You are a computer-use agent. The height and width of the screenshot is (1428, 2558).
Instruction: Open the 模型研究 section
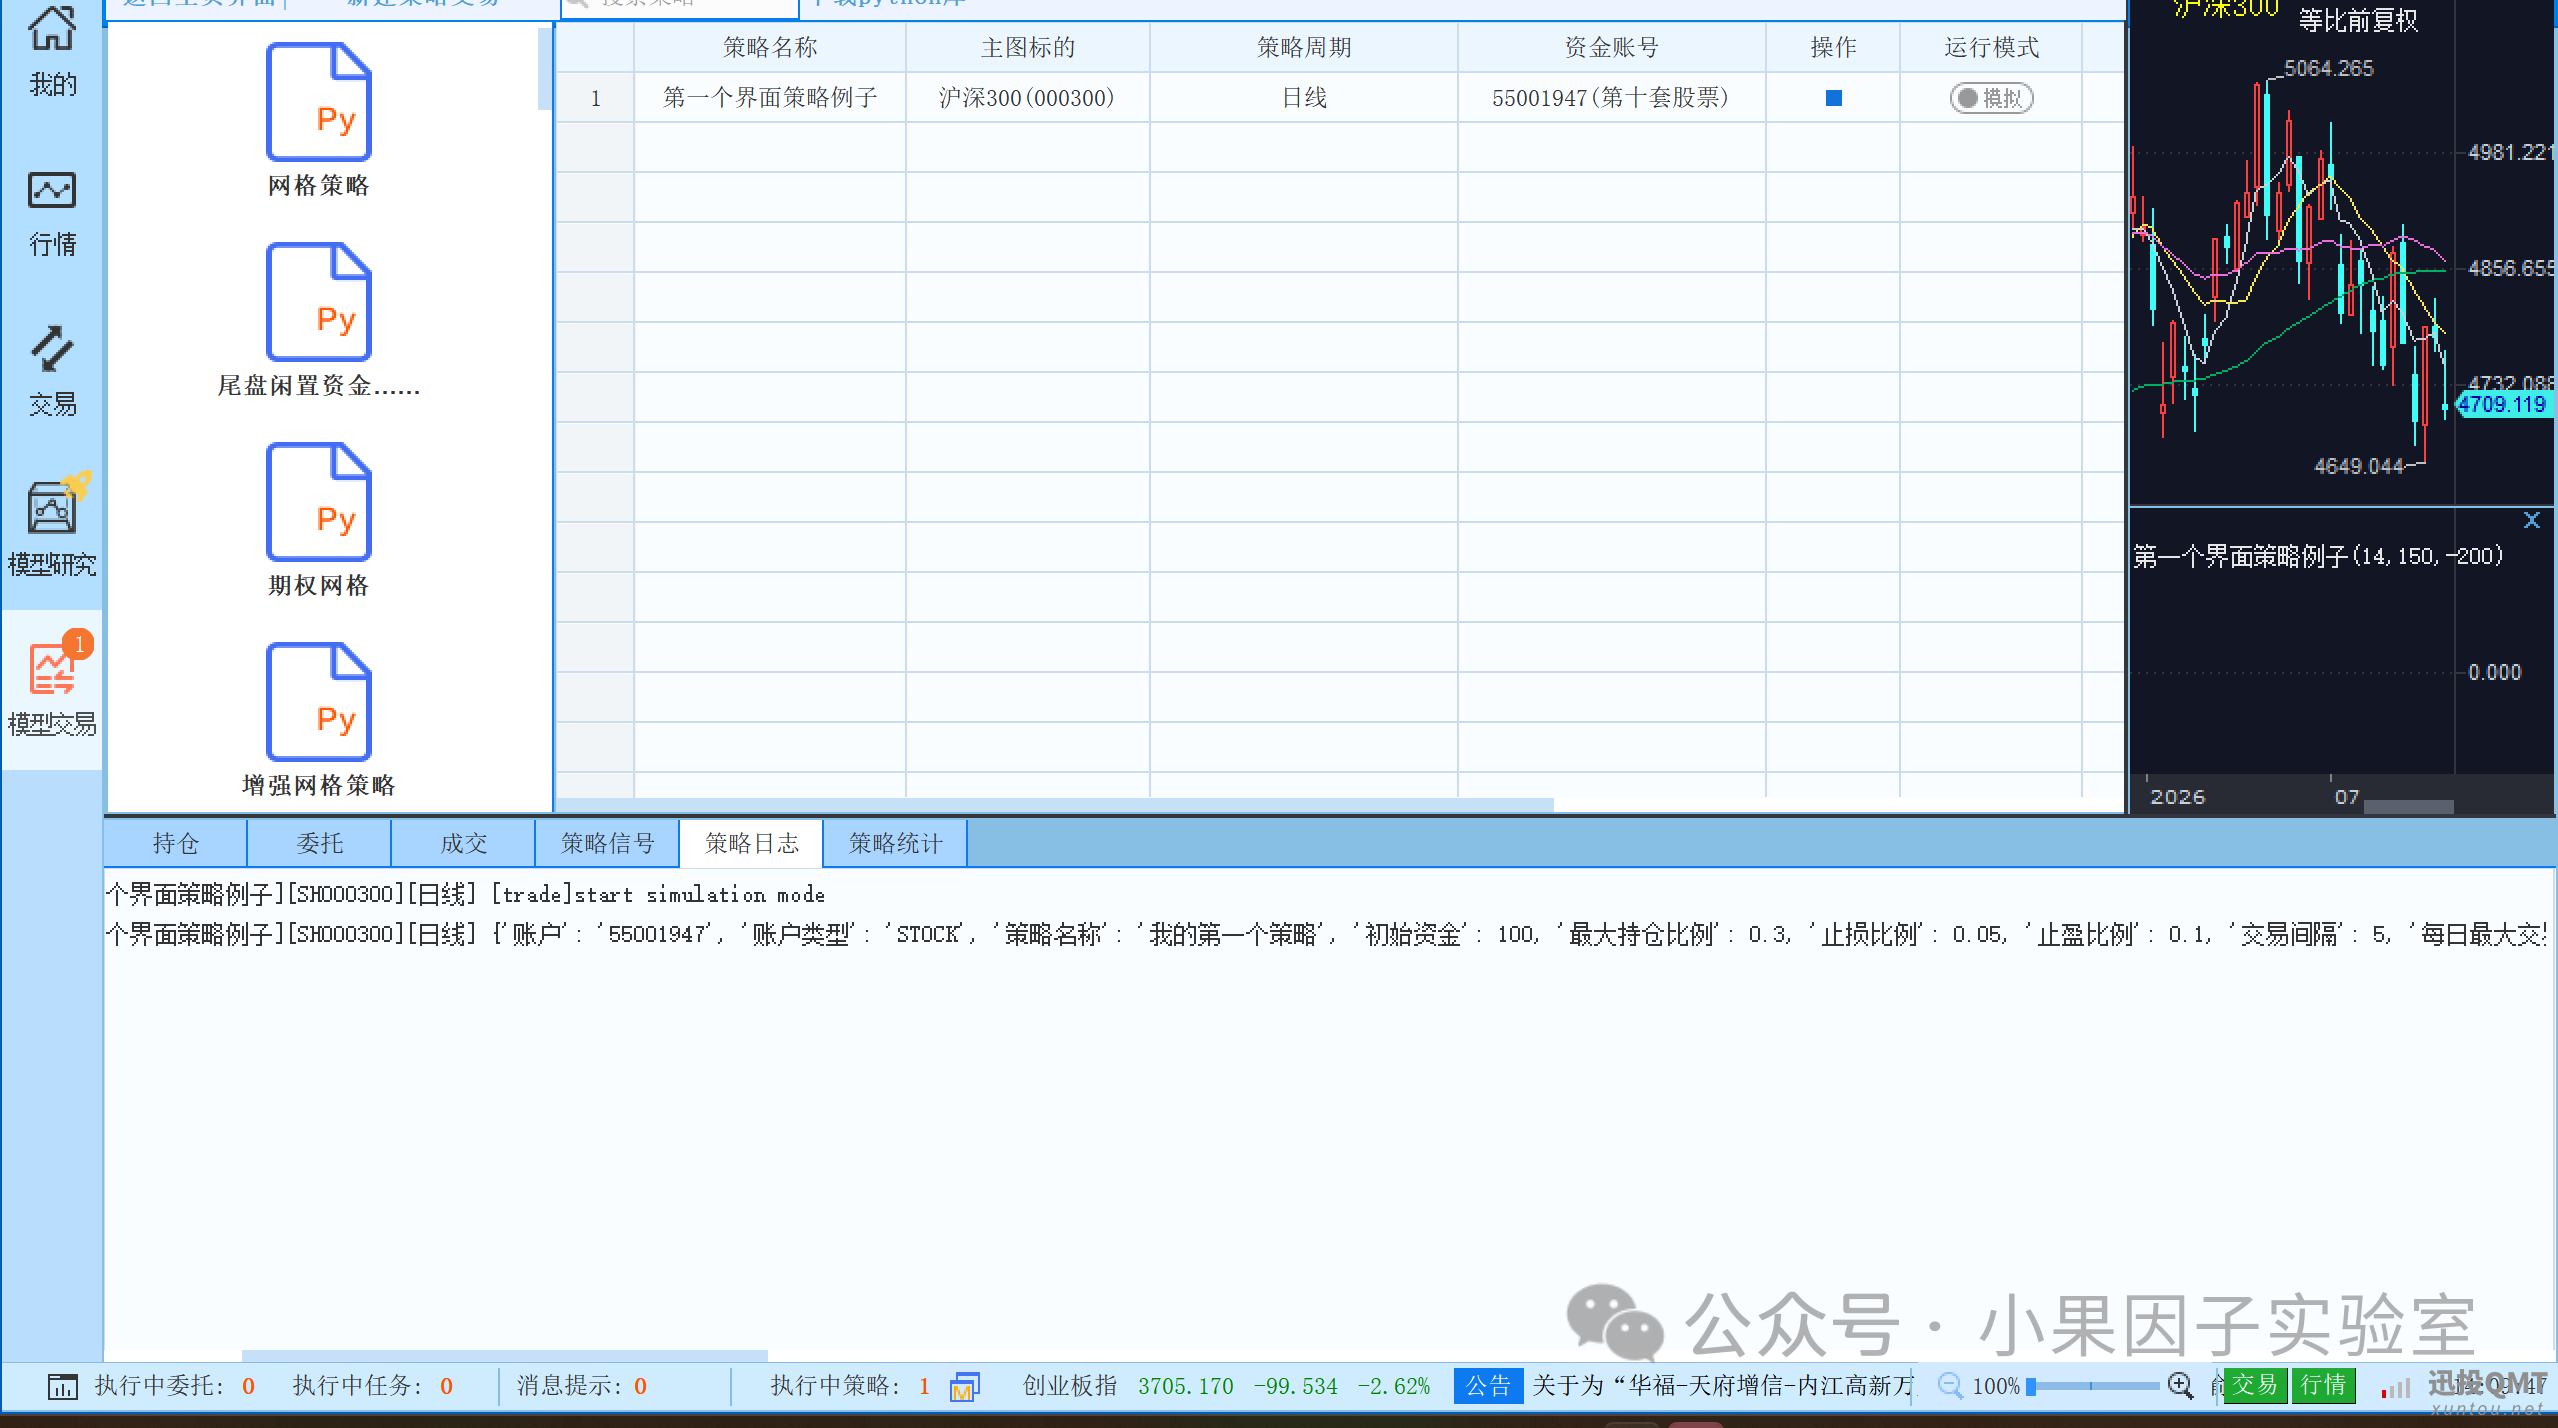tap(52, 526)
